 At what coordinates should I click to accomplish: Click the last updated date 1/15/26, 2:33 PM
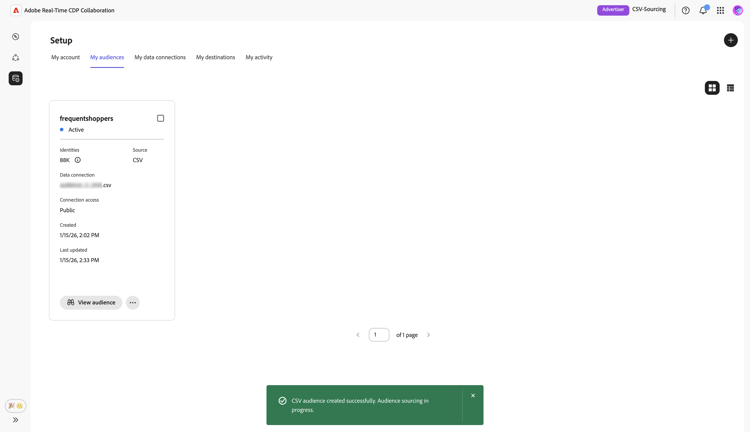point(79,260)
